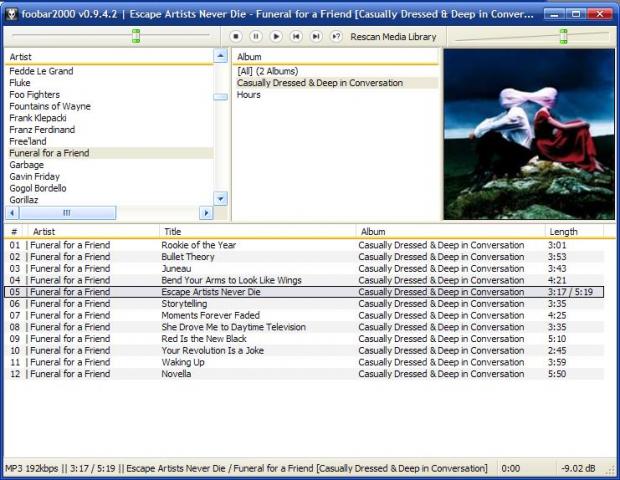The image size is (620, 480).
Task: Click the artist list horizontal scrollbar thumb
Action: click(x=68, y=213)
